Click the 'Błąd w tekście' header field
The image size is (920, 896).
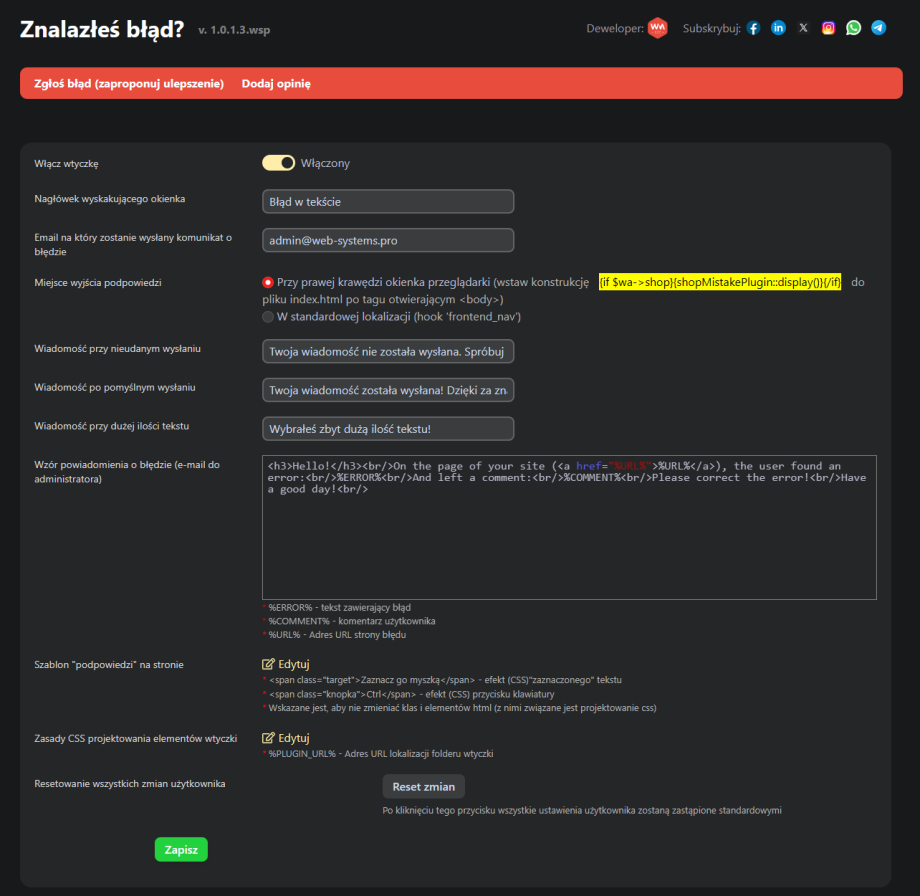(388, 202)
